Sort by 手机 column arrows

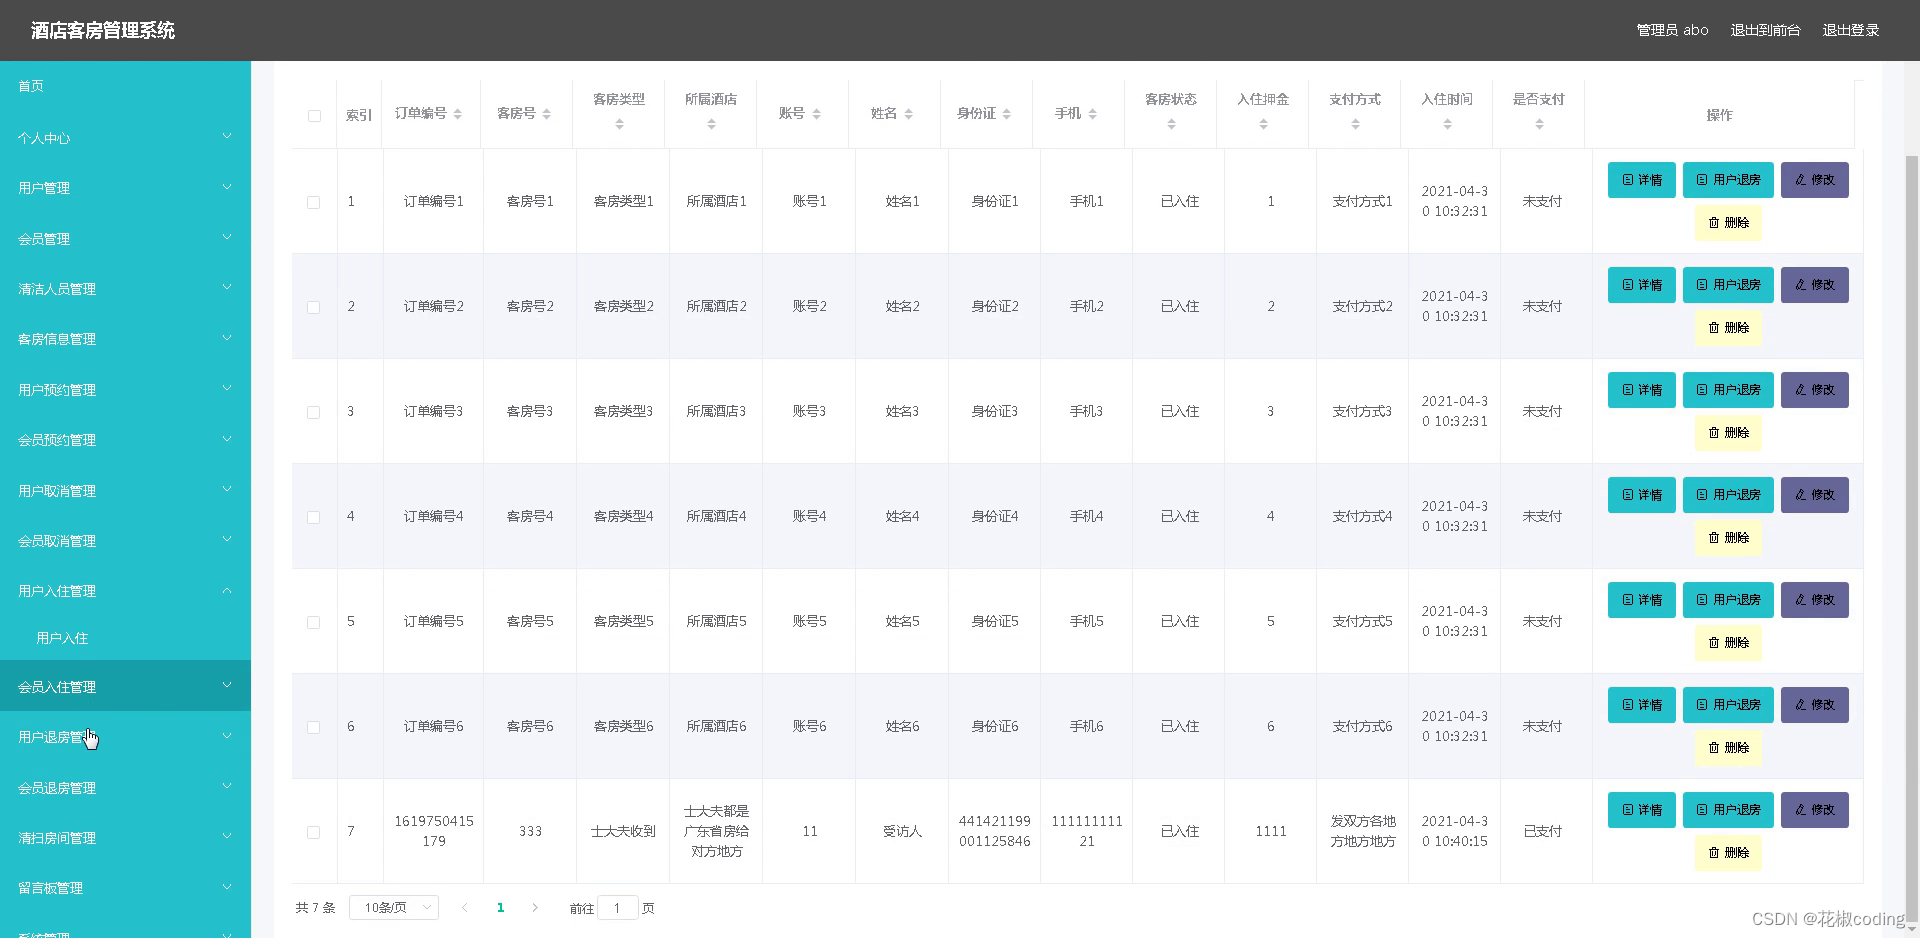[x=1092, y=114]
